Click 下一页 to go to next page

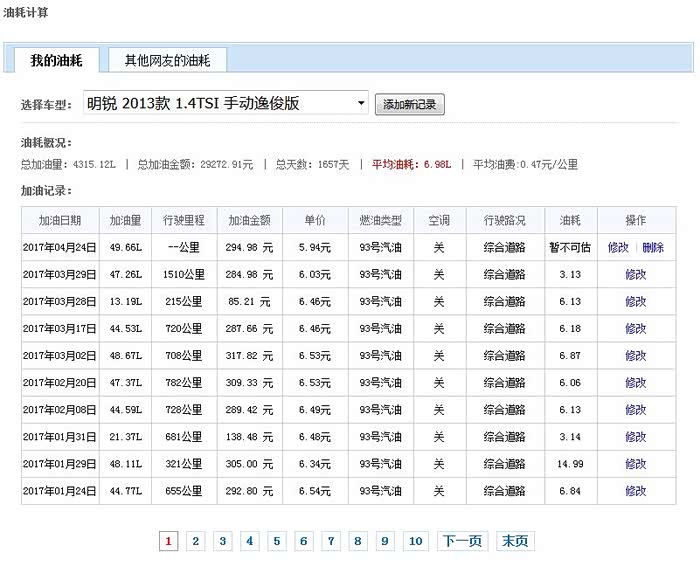462,541
